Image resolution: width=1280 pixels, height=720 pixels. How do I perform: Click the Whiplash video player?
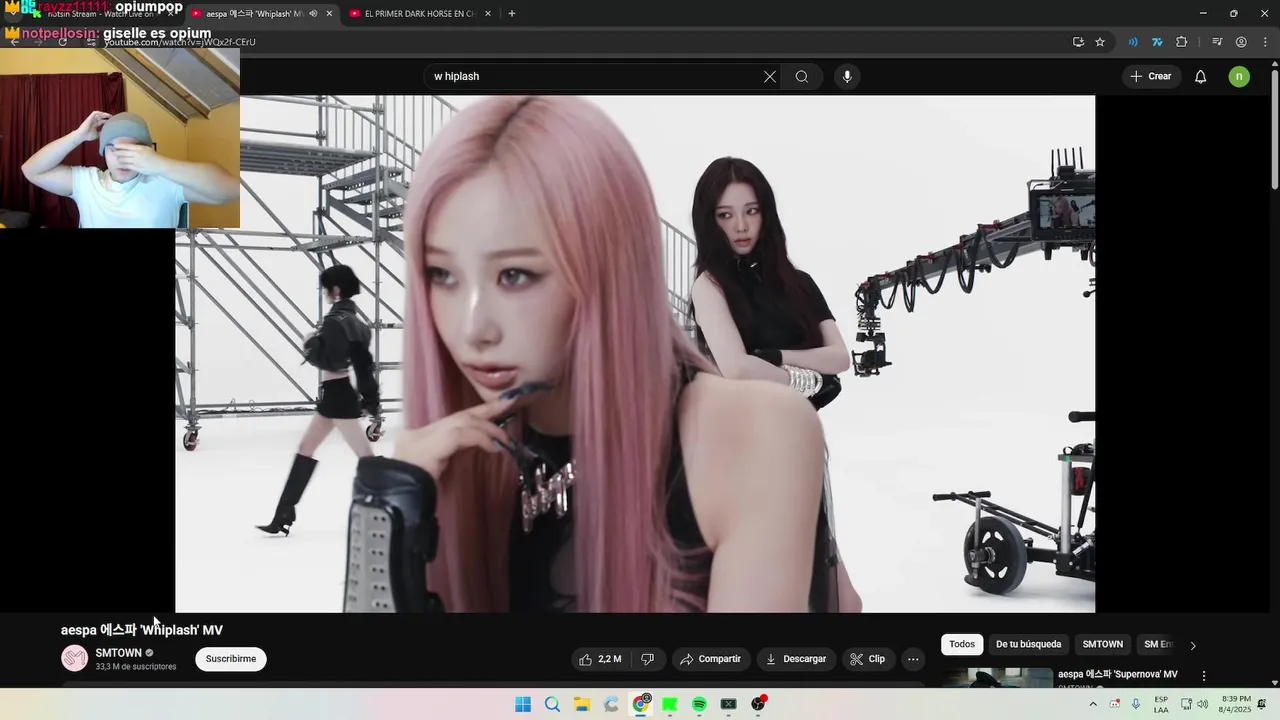[635, 354]
